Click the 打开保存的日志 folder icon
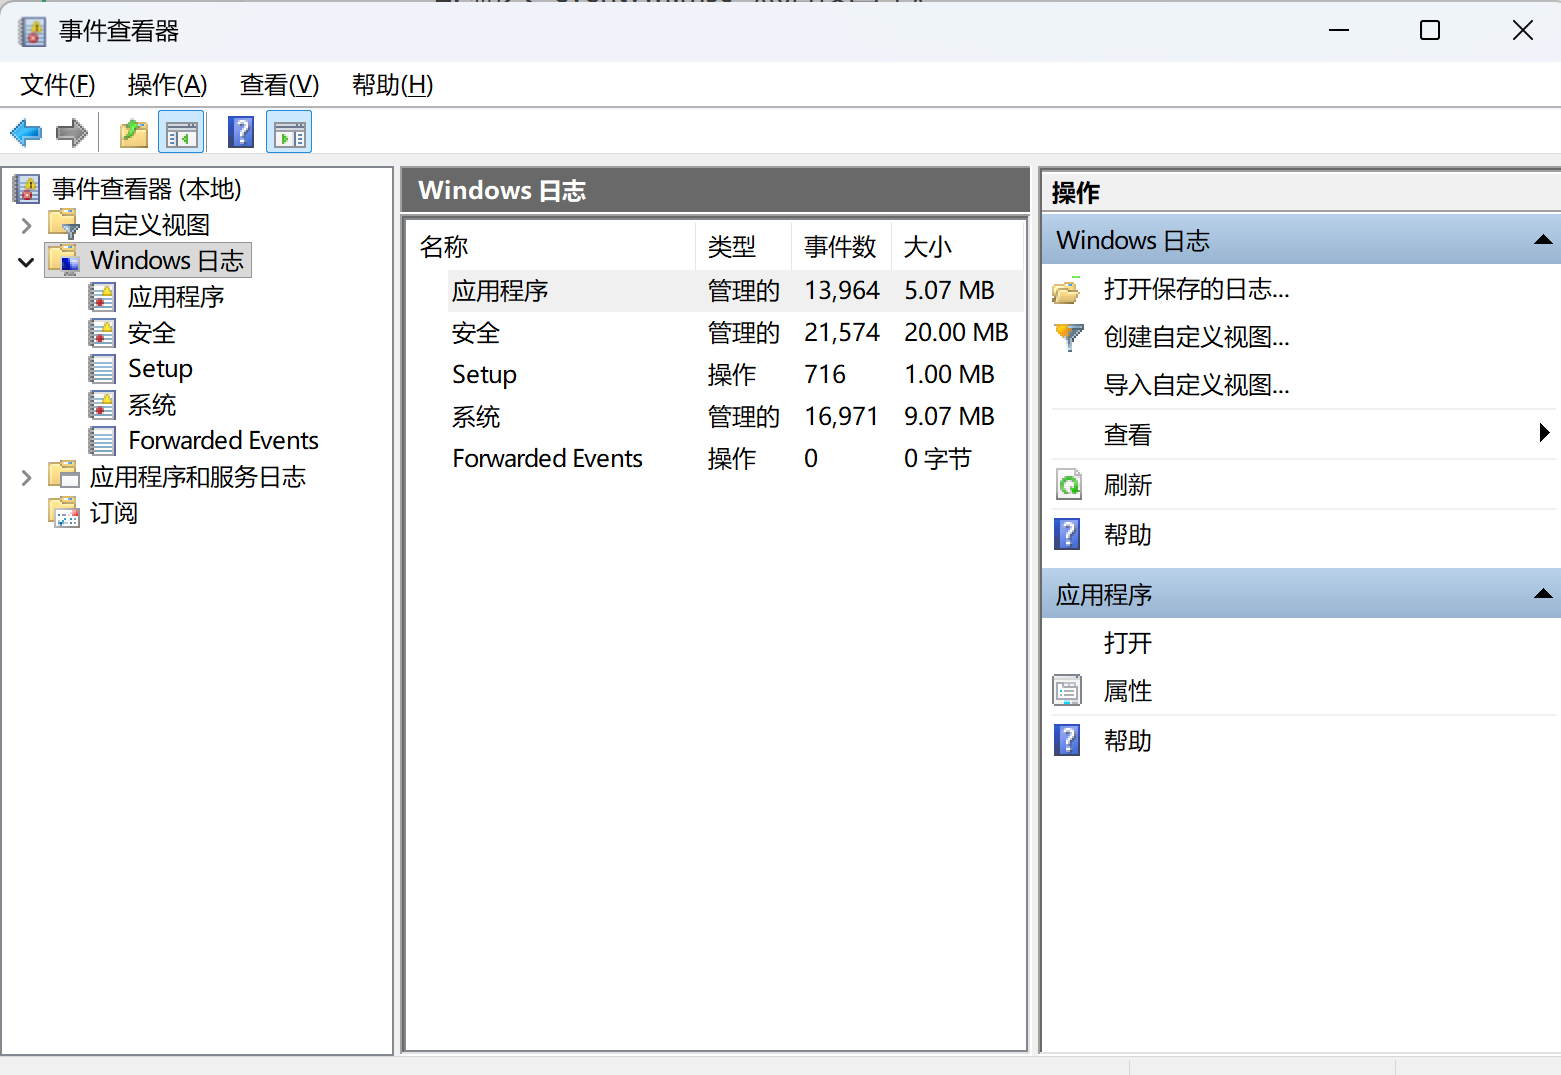 click(x=1067, y=290)
